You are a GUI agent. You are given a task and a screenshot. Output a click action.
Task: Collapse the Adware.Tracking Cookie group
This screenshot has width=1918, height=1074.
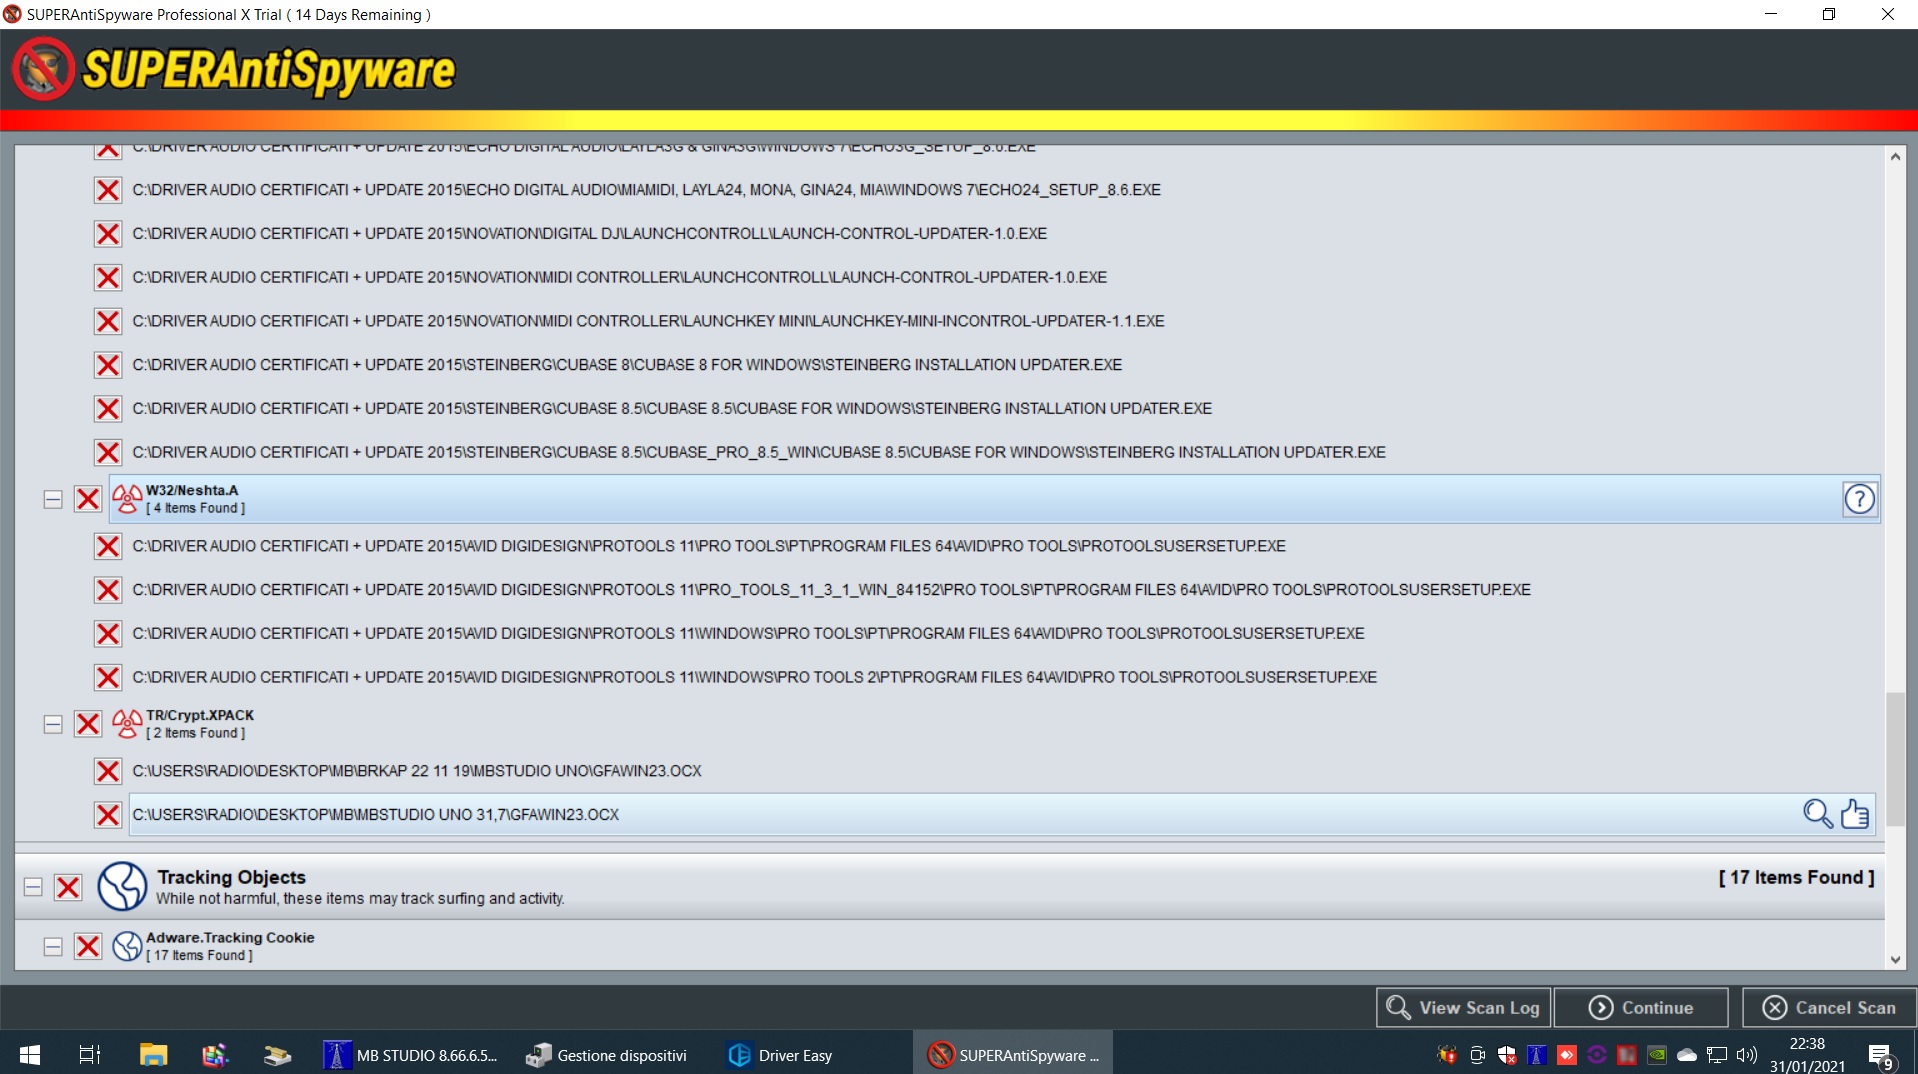[x=53, y=946]
